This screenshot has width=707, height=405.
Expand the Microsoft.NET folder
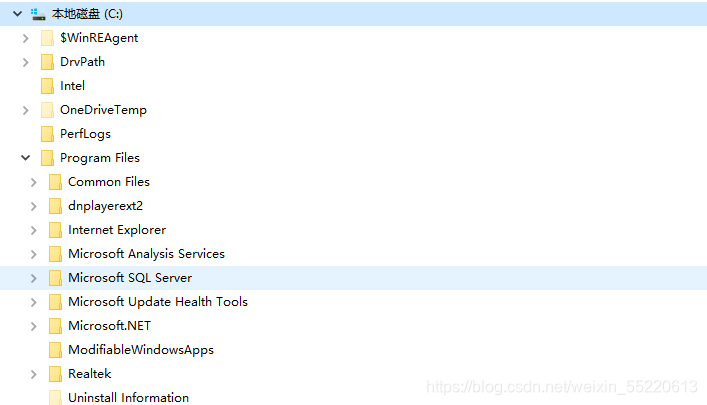[34, 326]
